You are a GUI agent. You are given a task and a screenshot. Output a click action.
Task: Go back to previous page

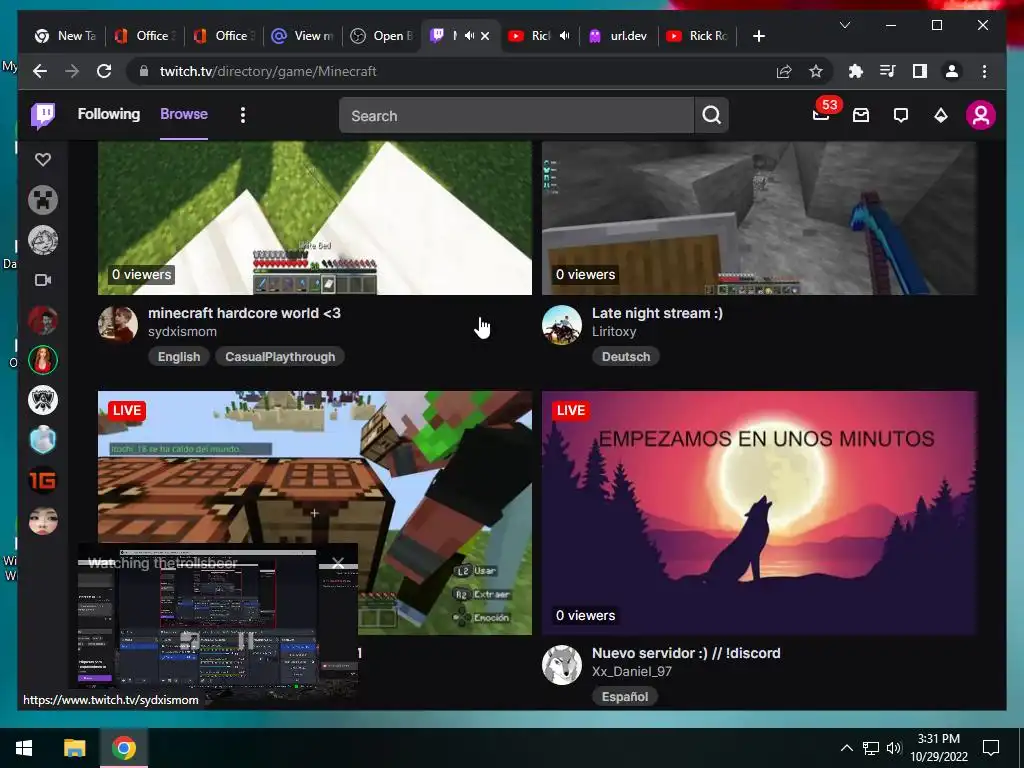(40, 71)
